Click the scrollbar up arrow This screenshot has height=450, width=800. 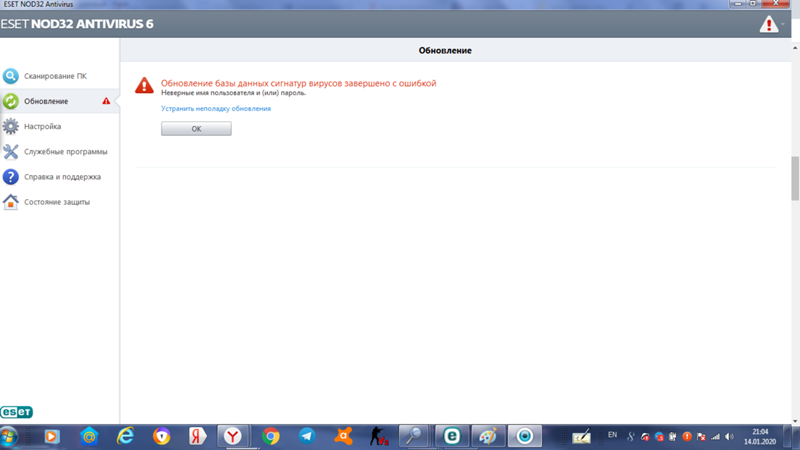pyautogui.click(x=795, y=48)
